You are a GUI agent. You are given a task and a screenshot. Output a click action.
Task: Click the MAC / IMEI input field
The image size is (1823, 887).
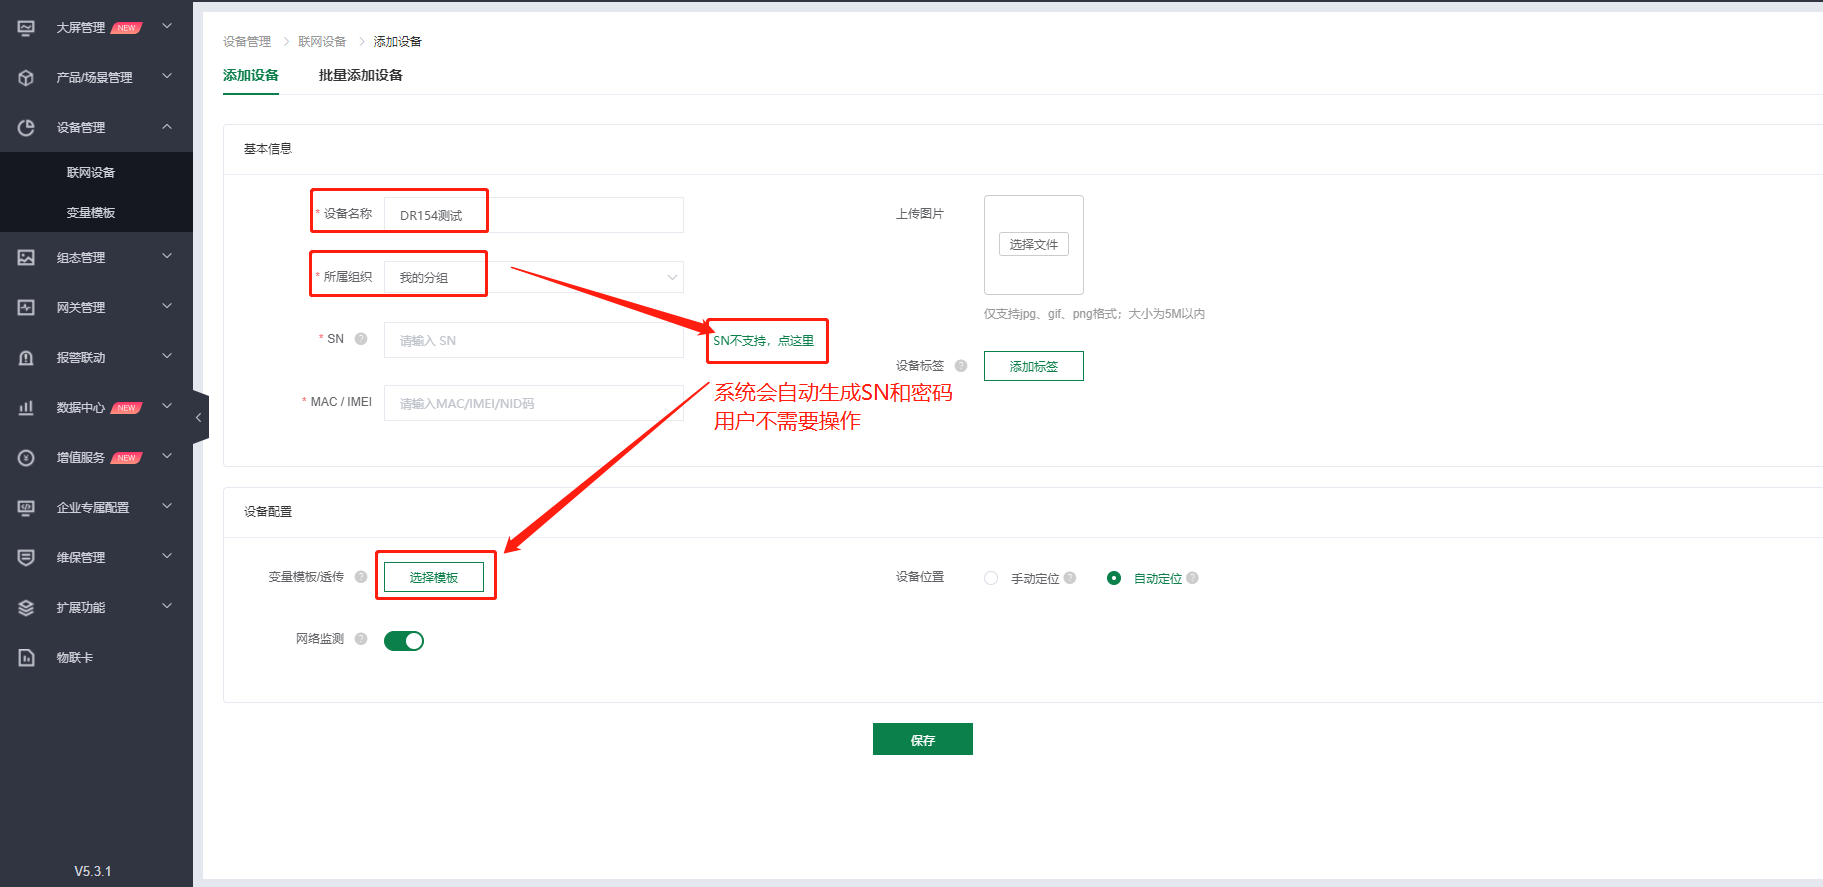point(534,403)
